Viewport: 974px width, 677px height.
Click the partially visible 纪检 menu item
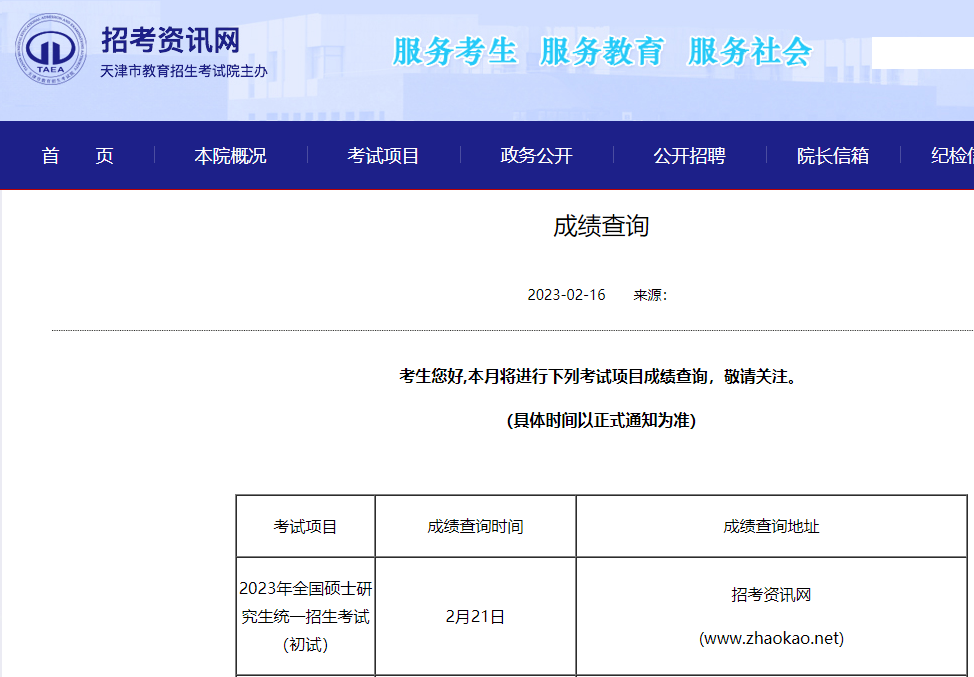[x=951, y=155]
